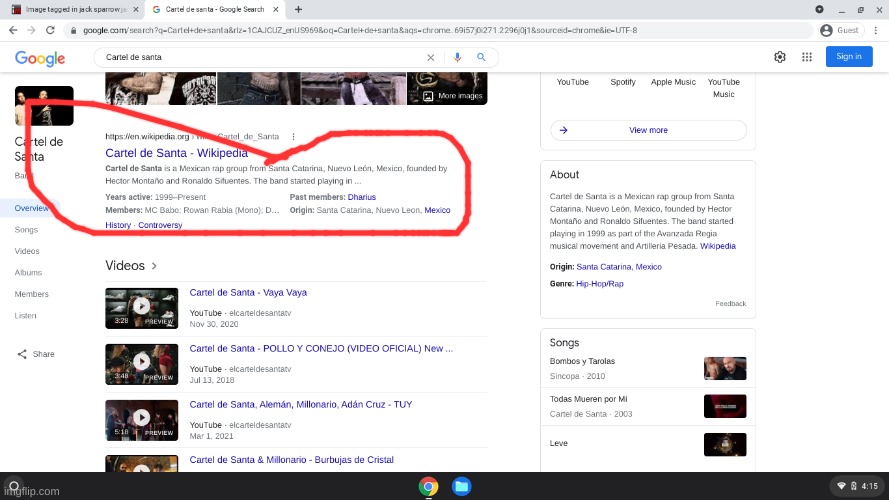Open the Controversy sitelink
Image resolution: width=889 pixels, height=500 pixels.
(160, 225)
